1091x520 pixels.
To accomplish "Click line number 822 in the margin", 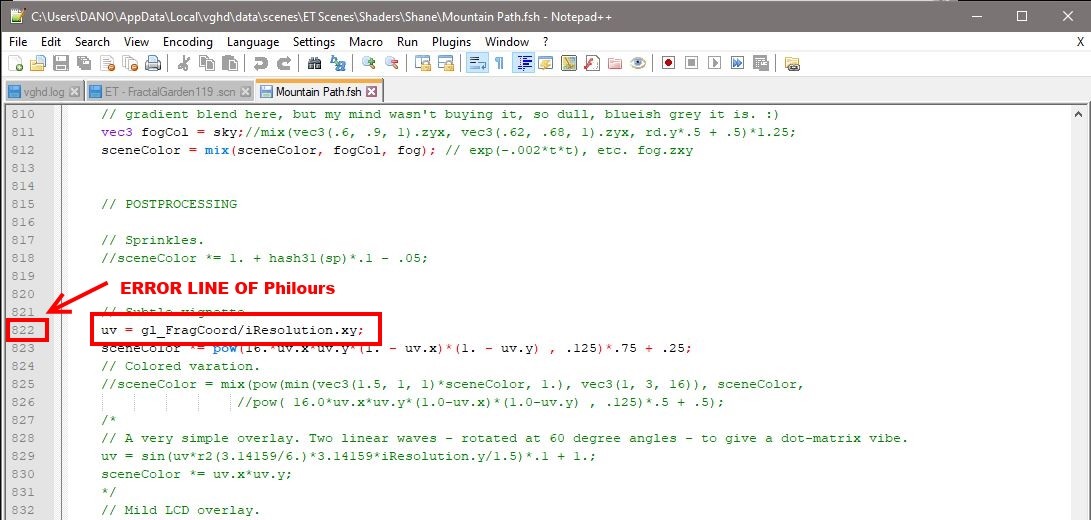I will 22,330.
